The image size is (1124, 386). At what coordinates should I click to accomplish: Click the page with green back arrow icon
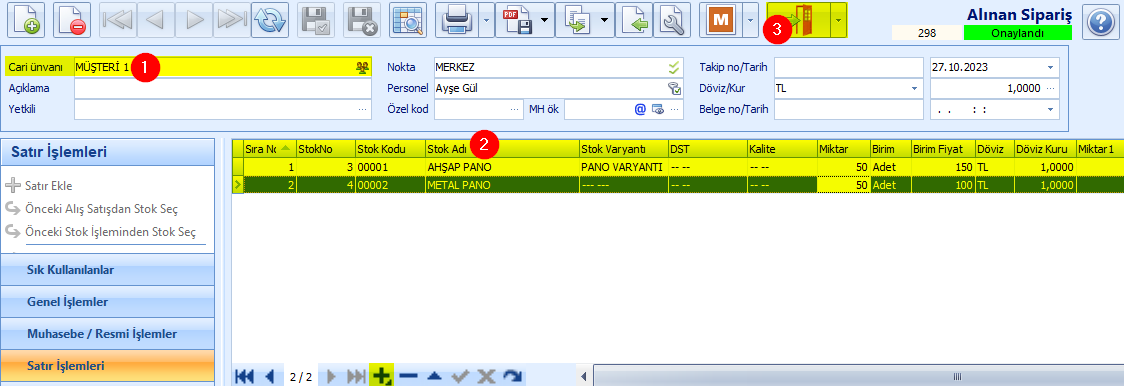[634, 21]
